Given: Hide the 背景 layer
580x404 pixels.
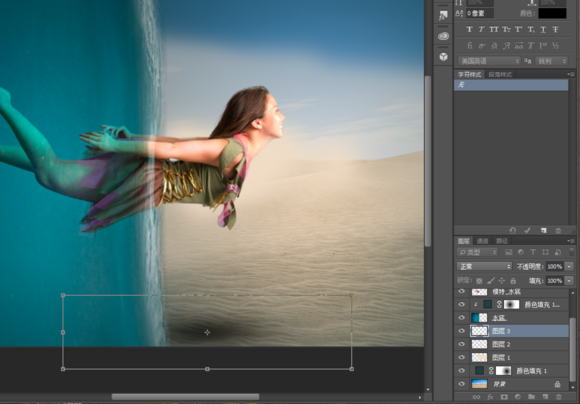Looking at the screenshot, I should click(462, 384).
